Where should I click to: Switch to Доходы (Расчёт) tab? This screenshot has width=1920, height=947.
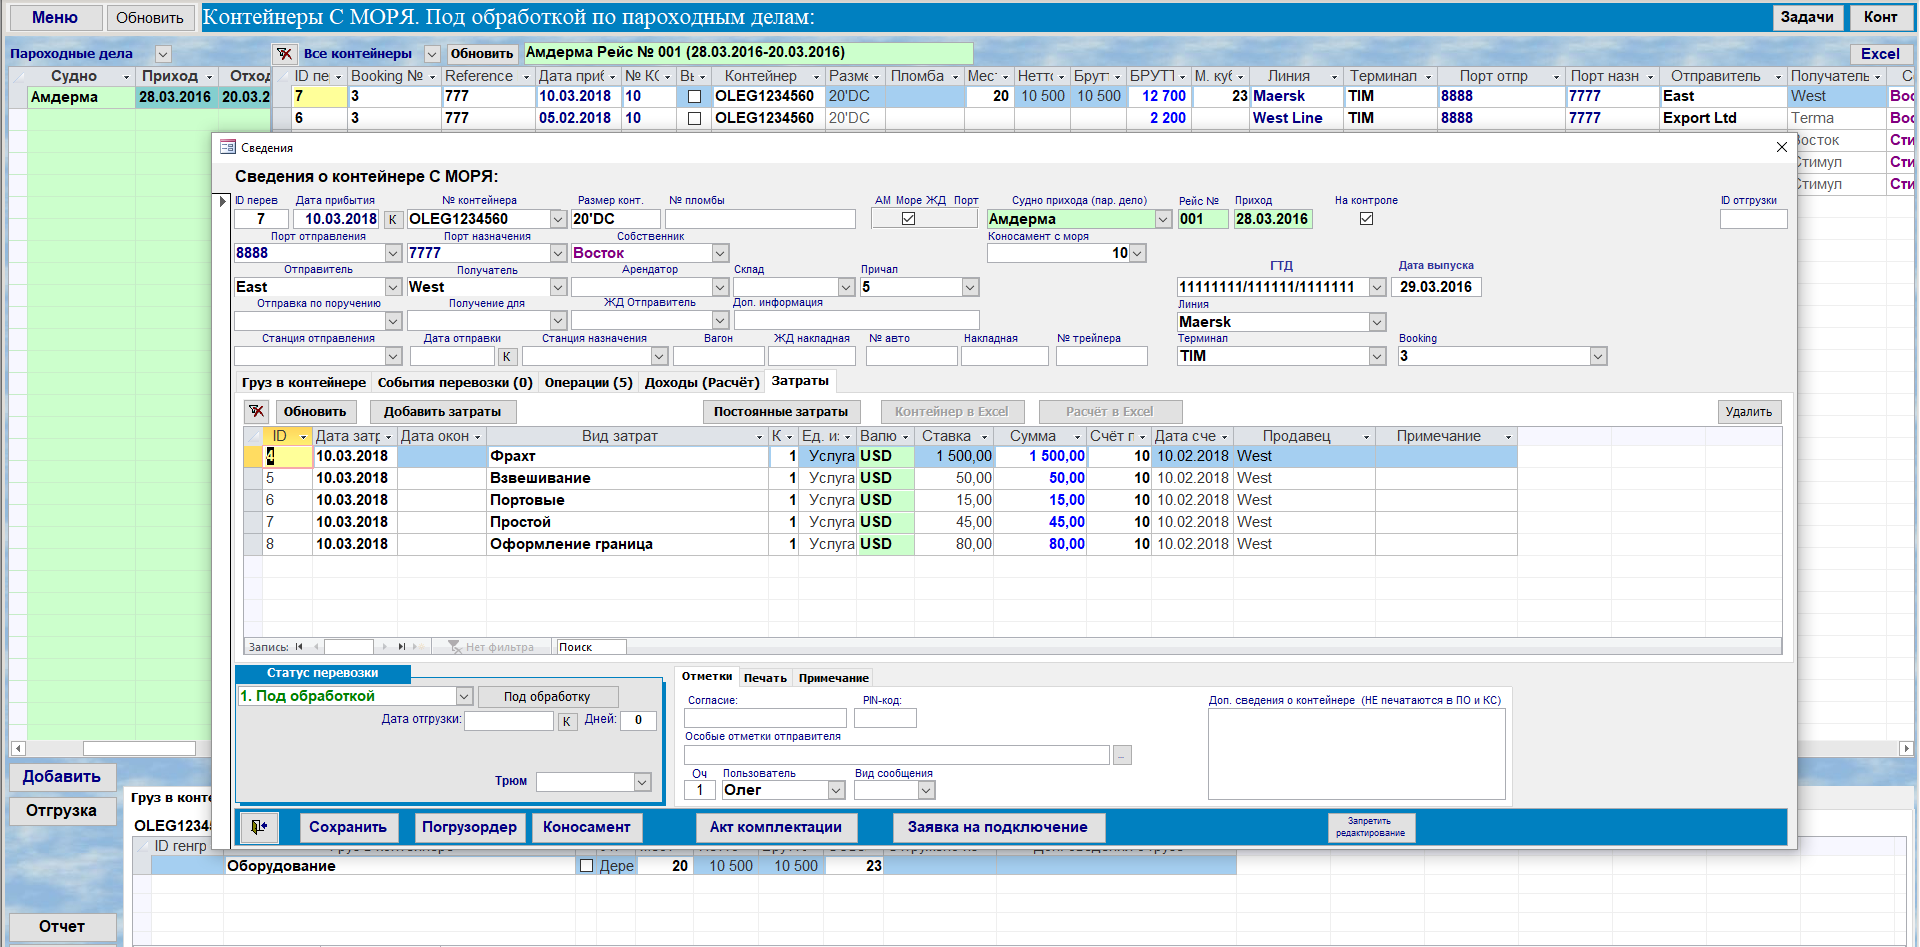click(702, 382)
